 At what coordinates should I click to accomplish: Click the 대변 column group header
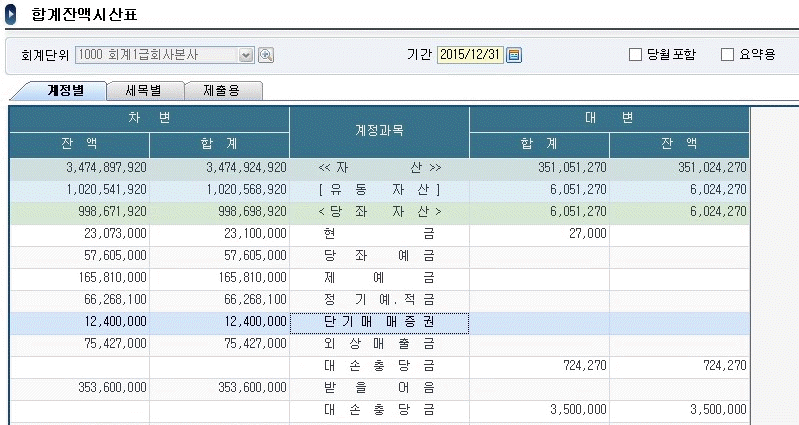click(x=608, y=118)
